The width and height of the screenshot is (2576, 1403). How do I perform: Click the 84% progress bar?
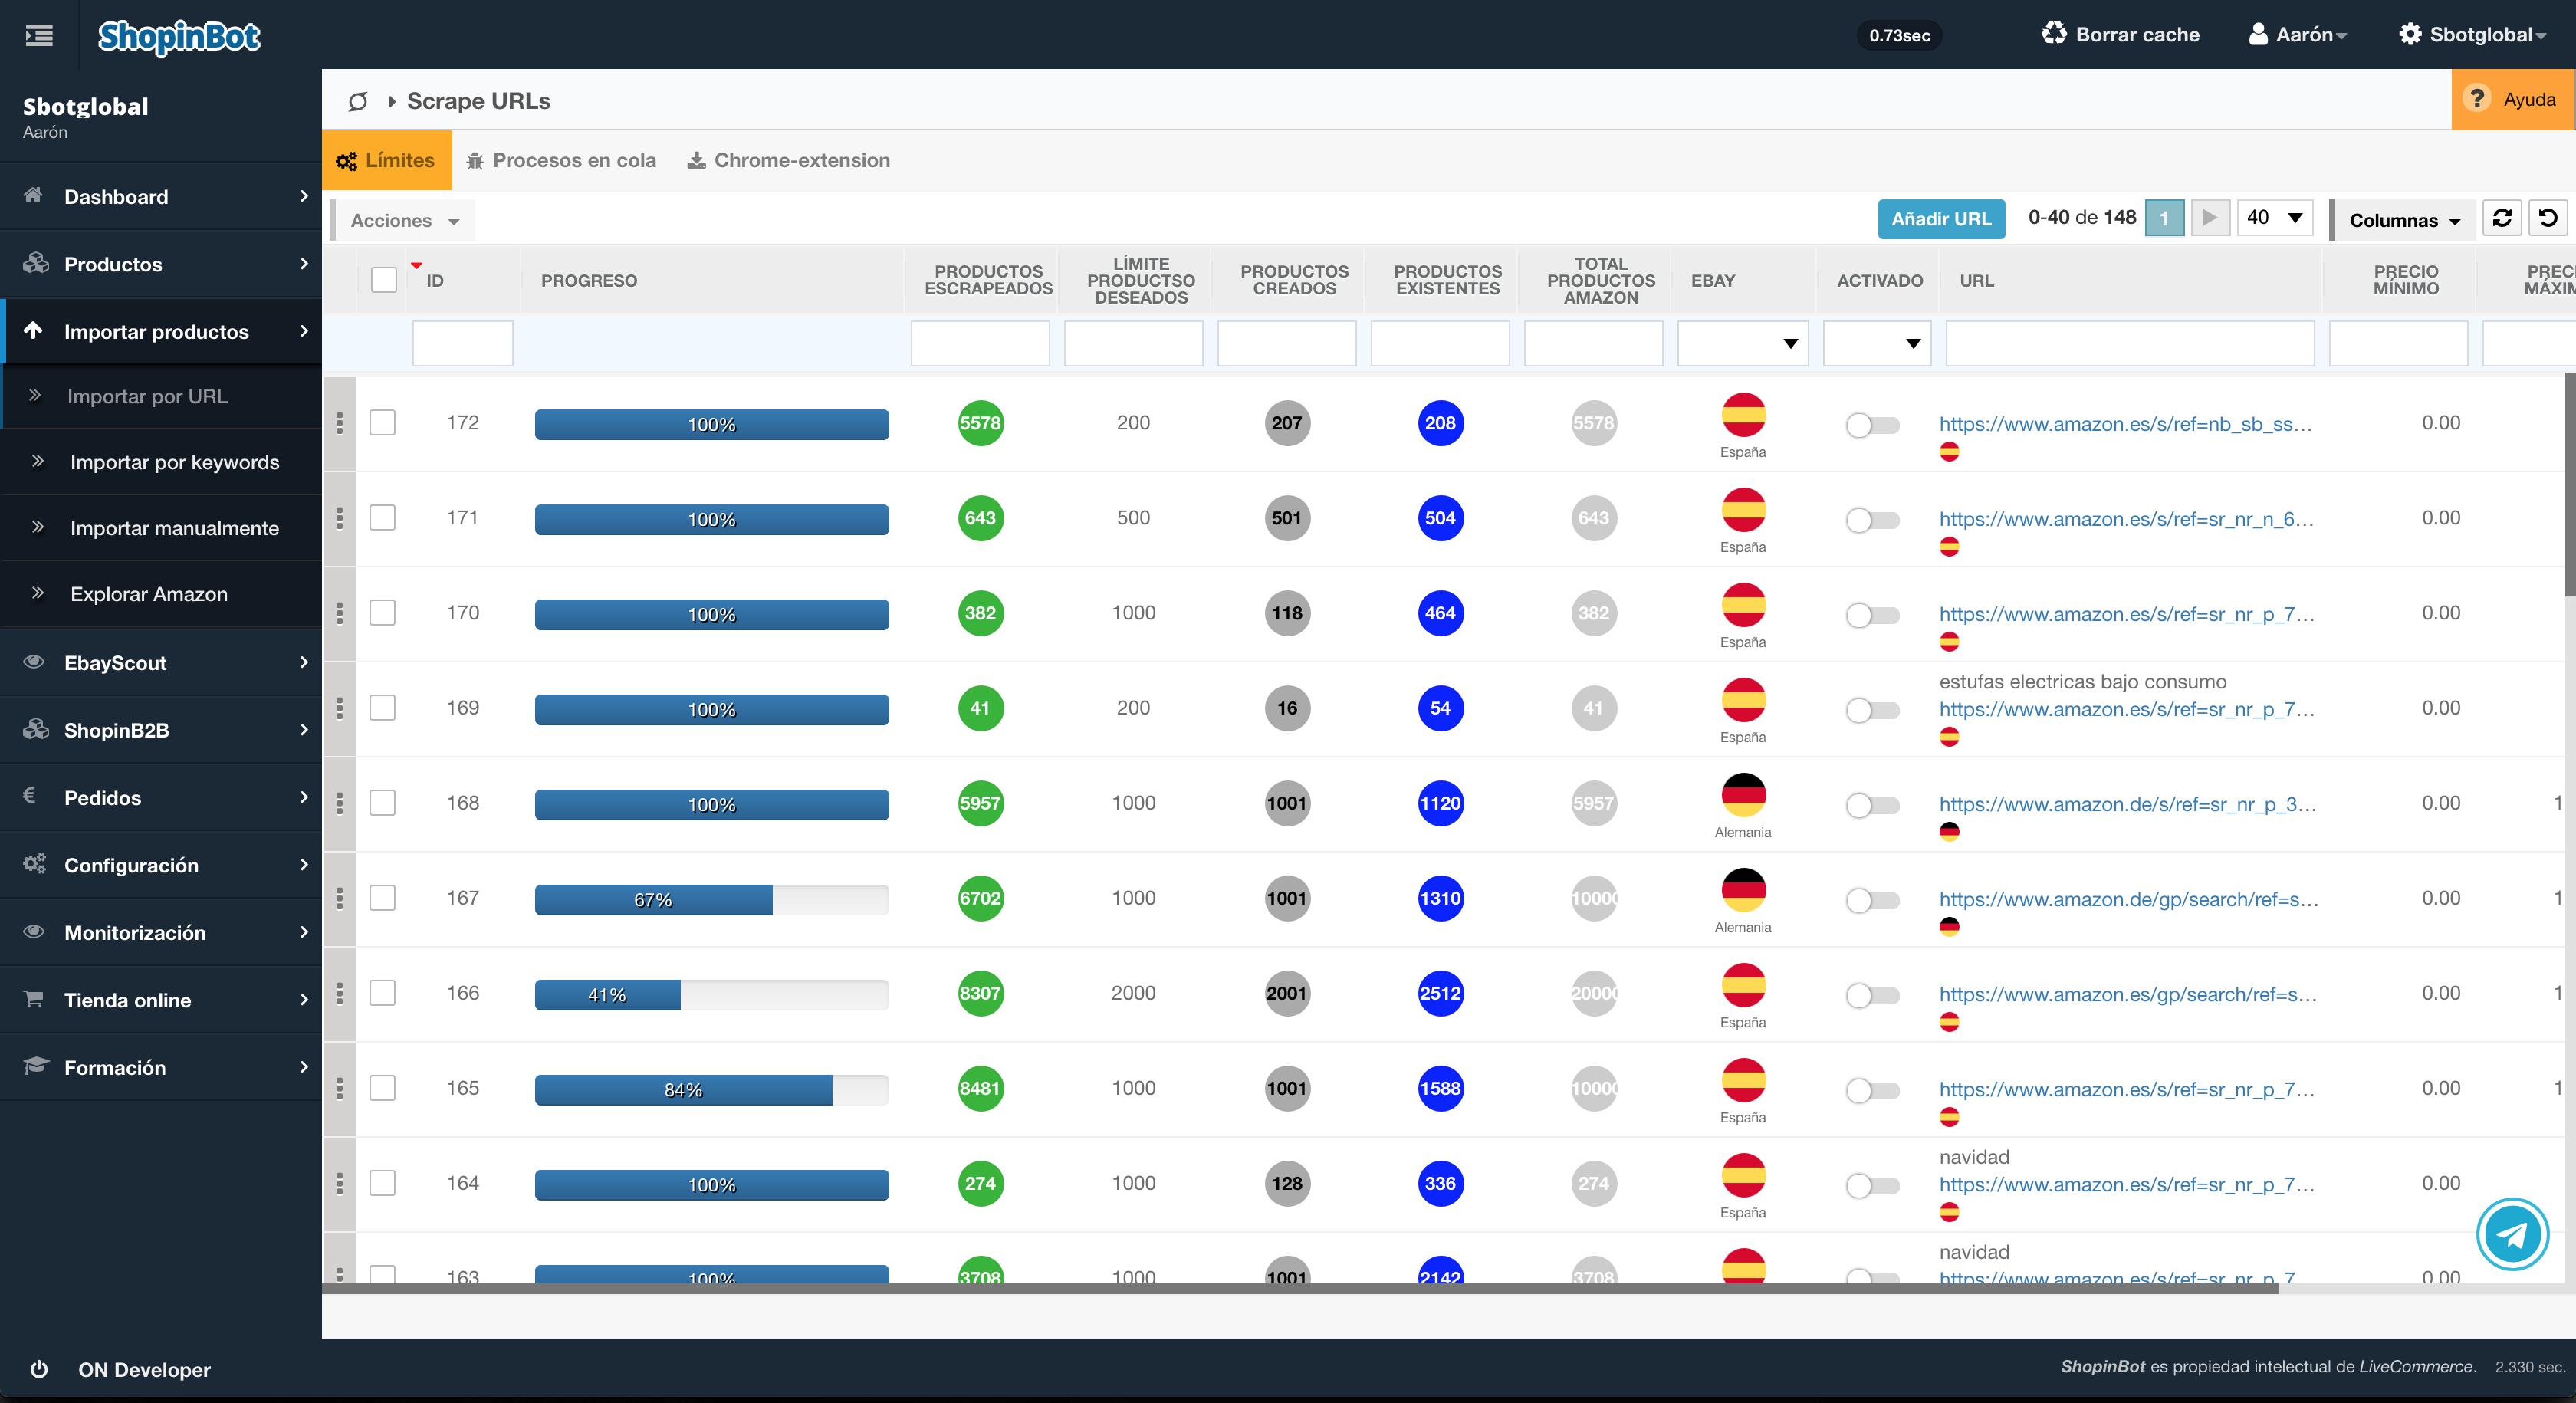point(712,1089)
